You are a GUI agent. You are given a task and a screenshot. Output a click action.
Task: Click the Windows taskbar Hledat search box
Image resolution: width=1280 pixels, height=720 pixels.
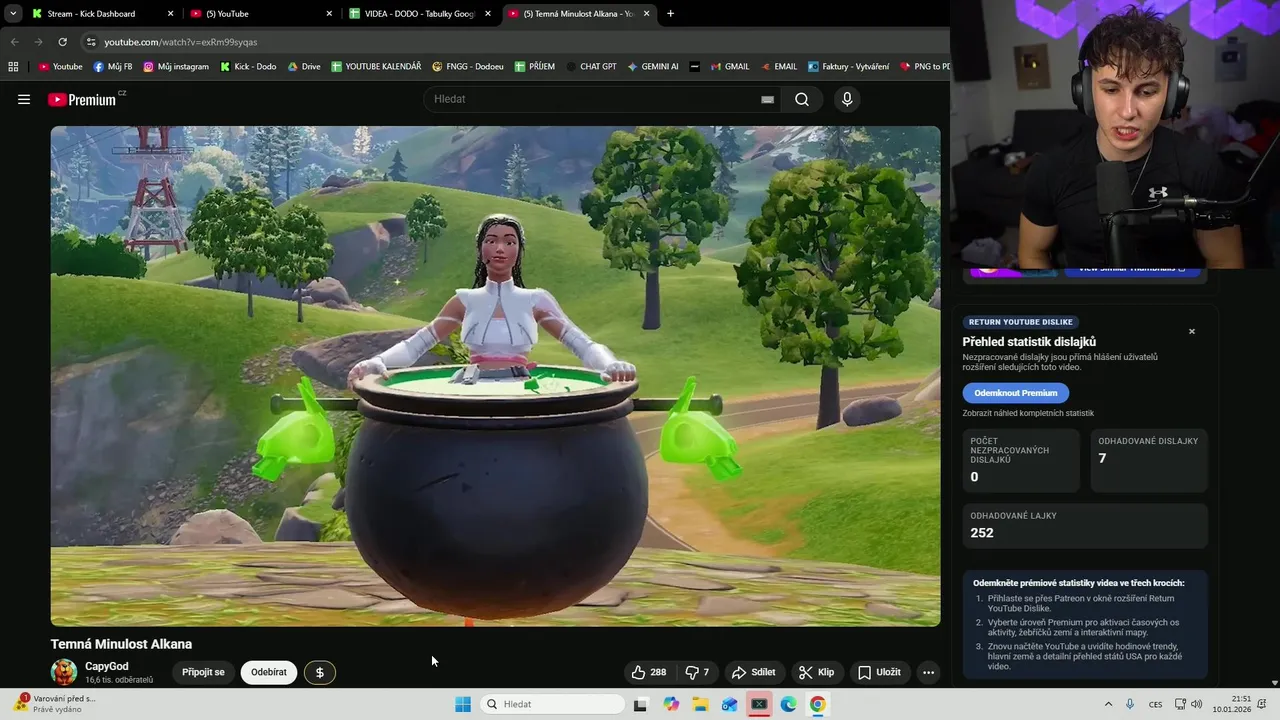click(x=551, y=704)
